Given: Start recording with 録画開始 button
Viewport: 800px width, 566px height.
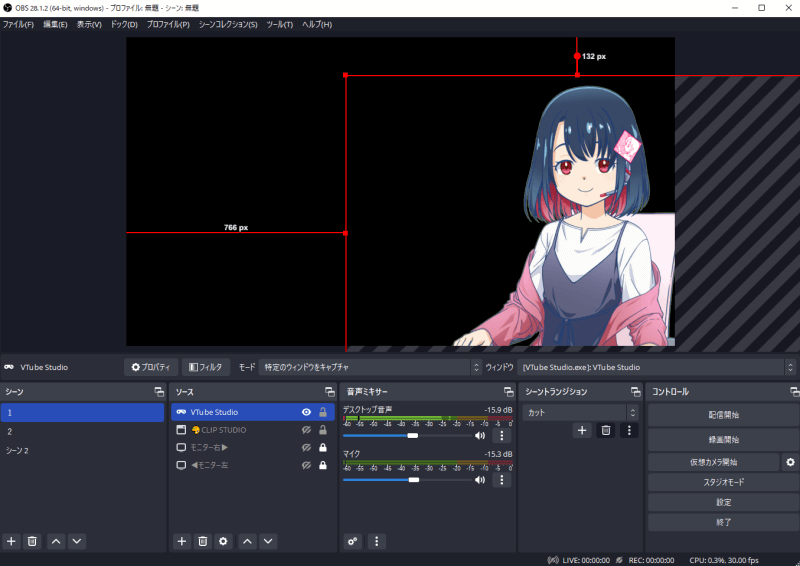Looking at the screenshot, I should point(723,439).
